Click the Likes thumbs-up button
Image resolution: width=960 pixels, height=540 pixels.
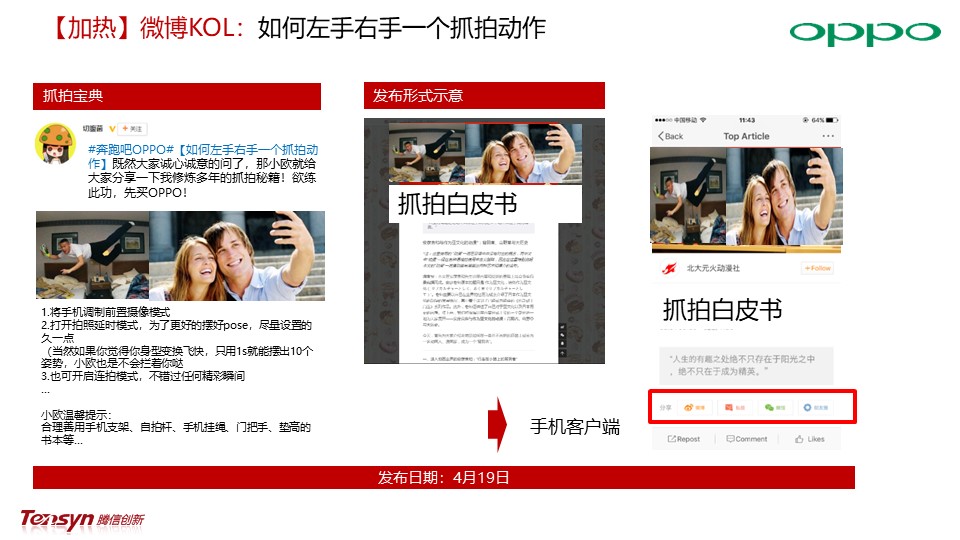[x=809, y=439]
